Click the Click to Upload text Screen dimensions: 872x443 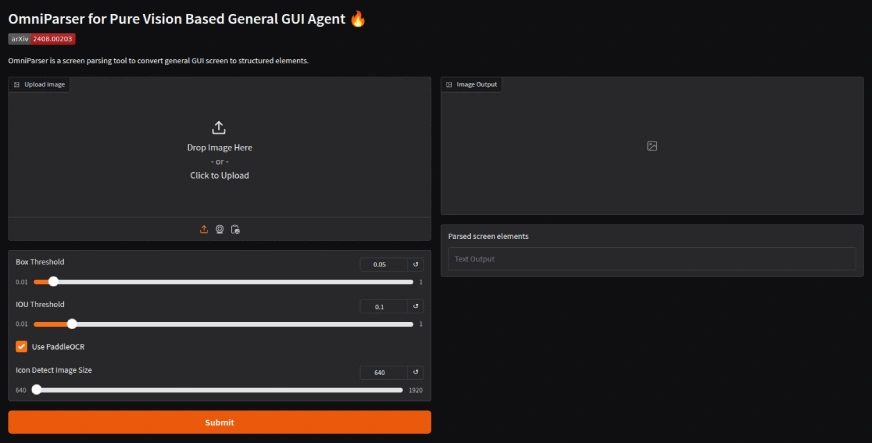coord(220,175)
